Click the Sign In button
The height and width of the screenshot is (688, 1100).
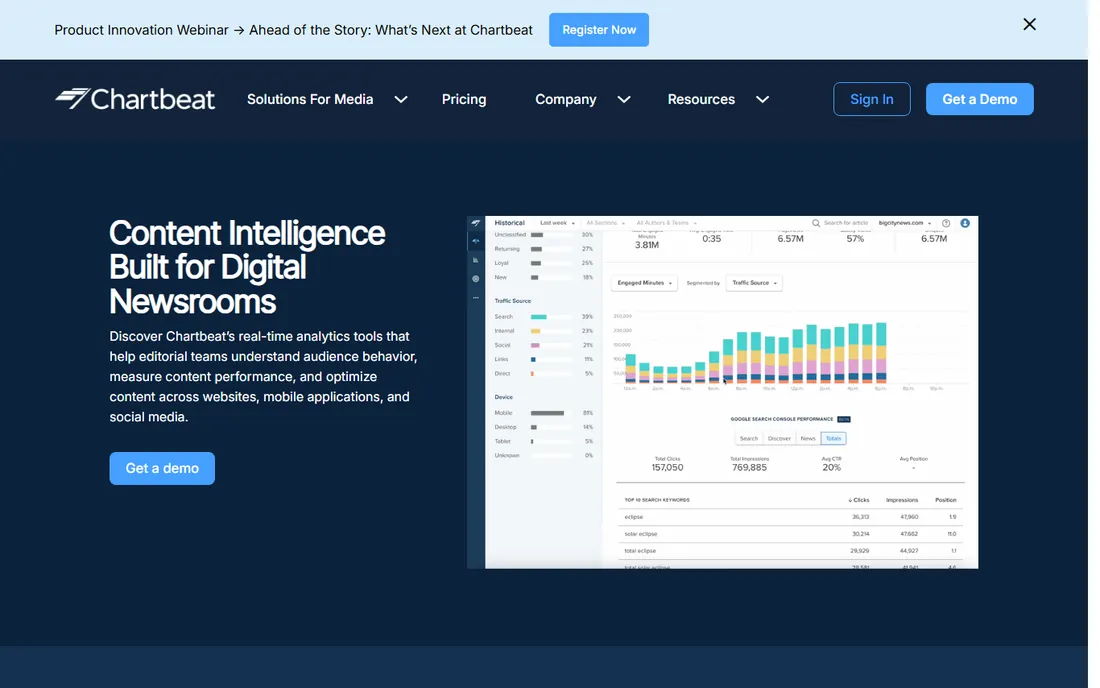coord(871,99)
